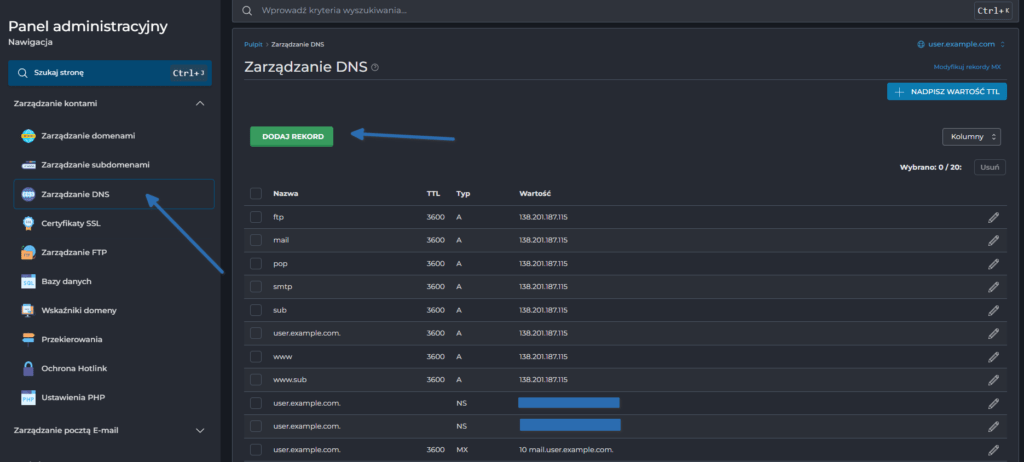1024x462 pixels.
Task: Click the Ustawienia PHP icon
Action: 28,398
